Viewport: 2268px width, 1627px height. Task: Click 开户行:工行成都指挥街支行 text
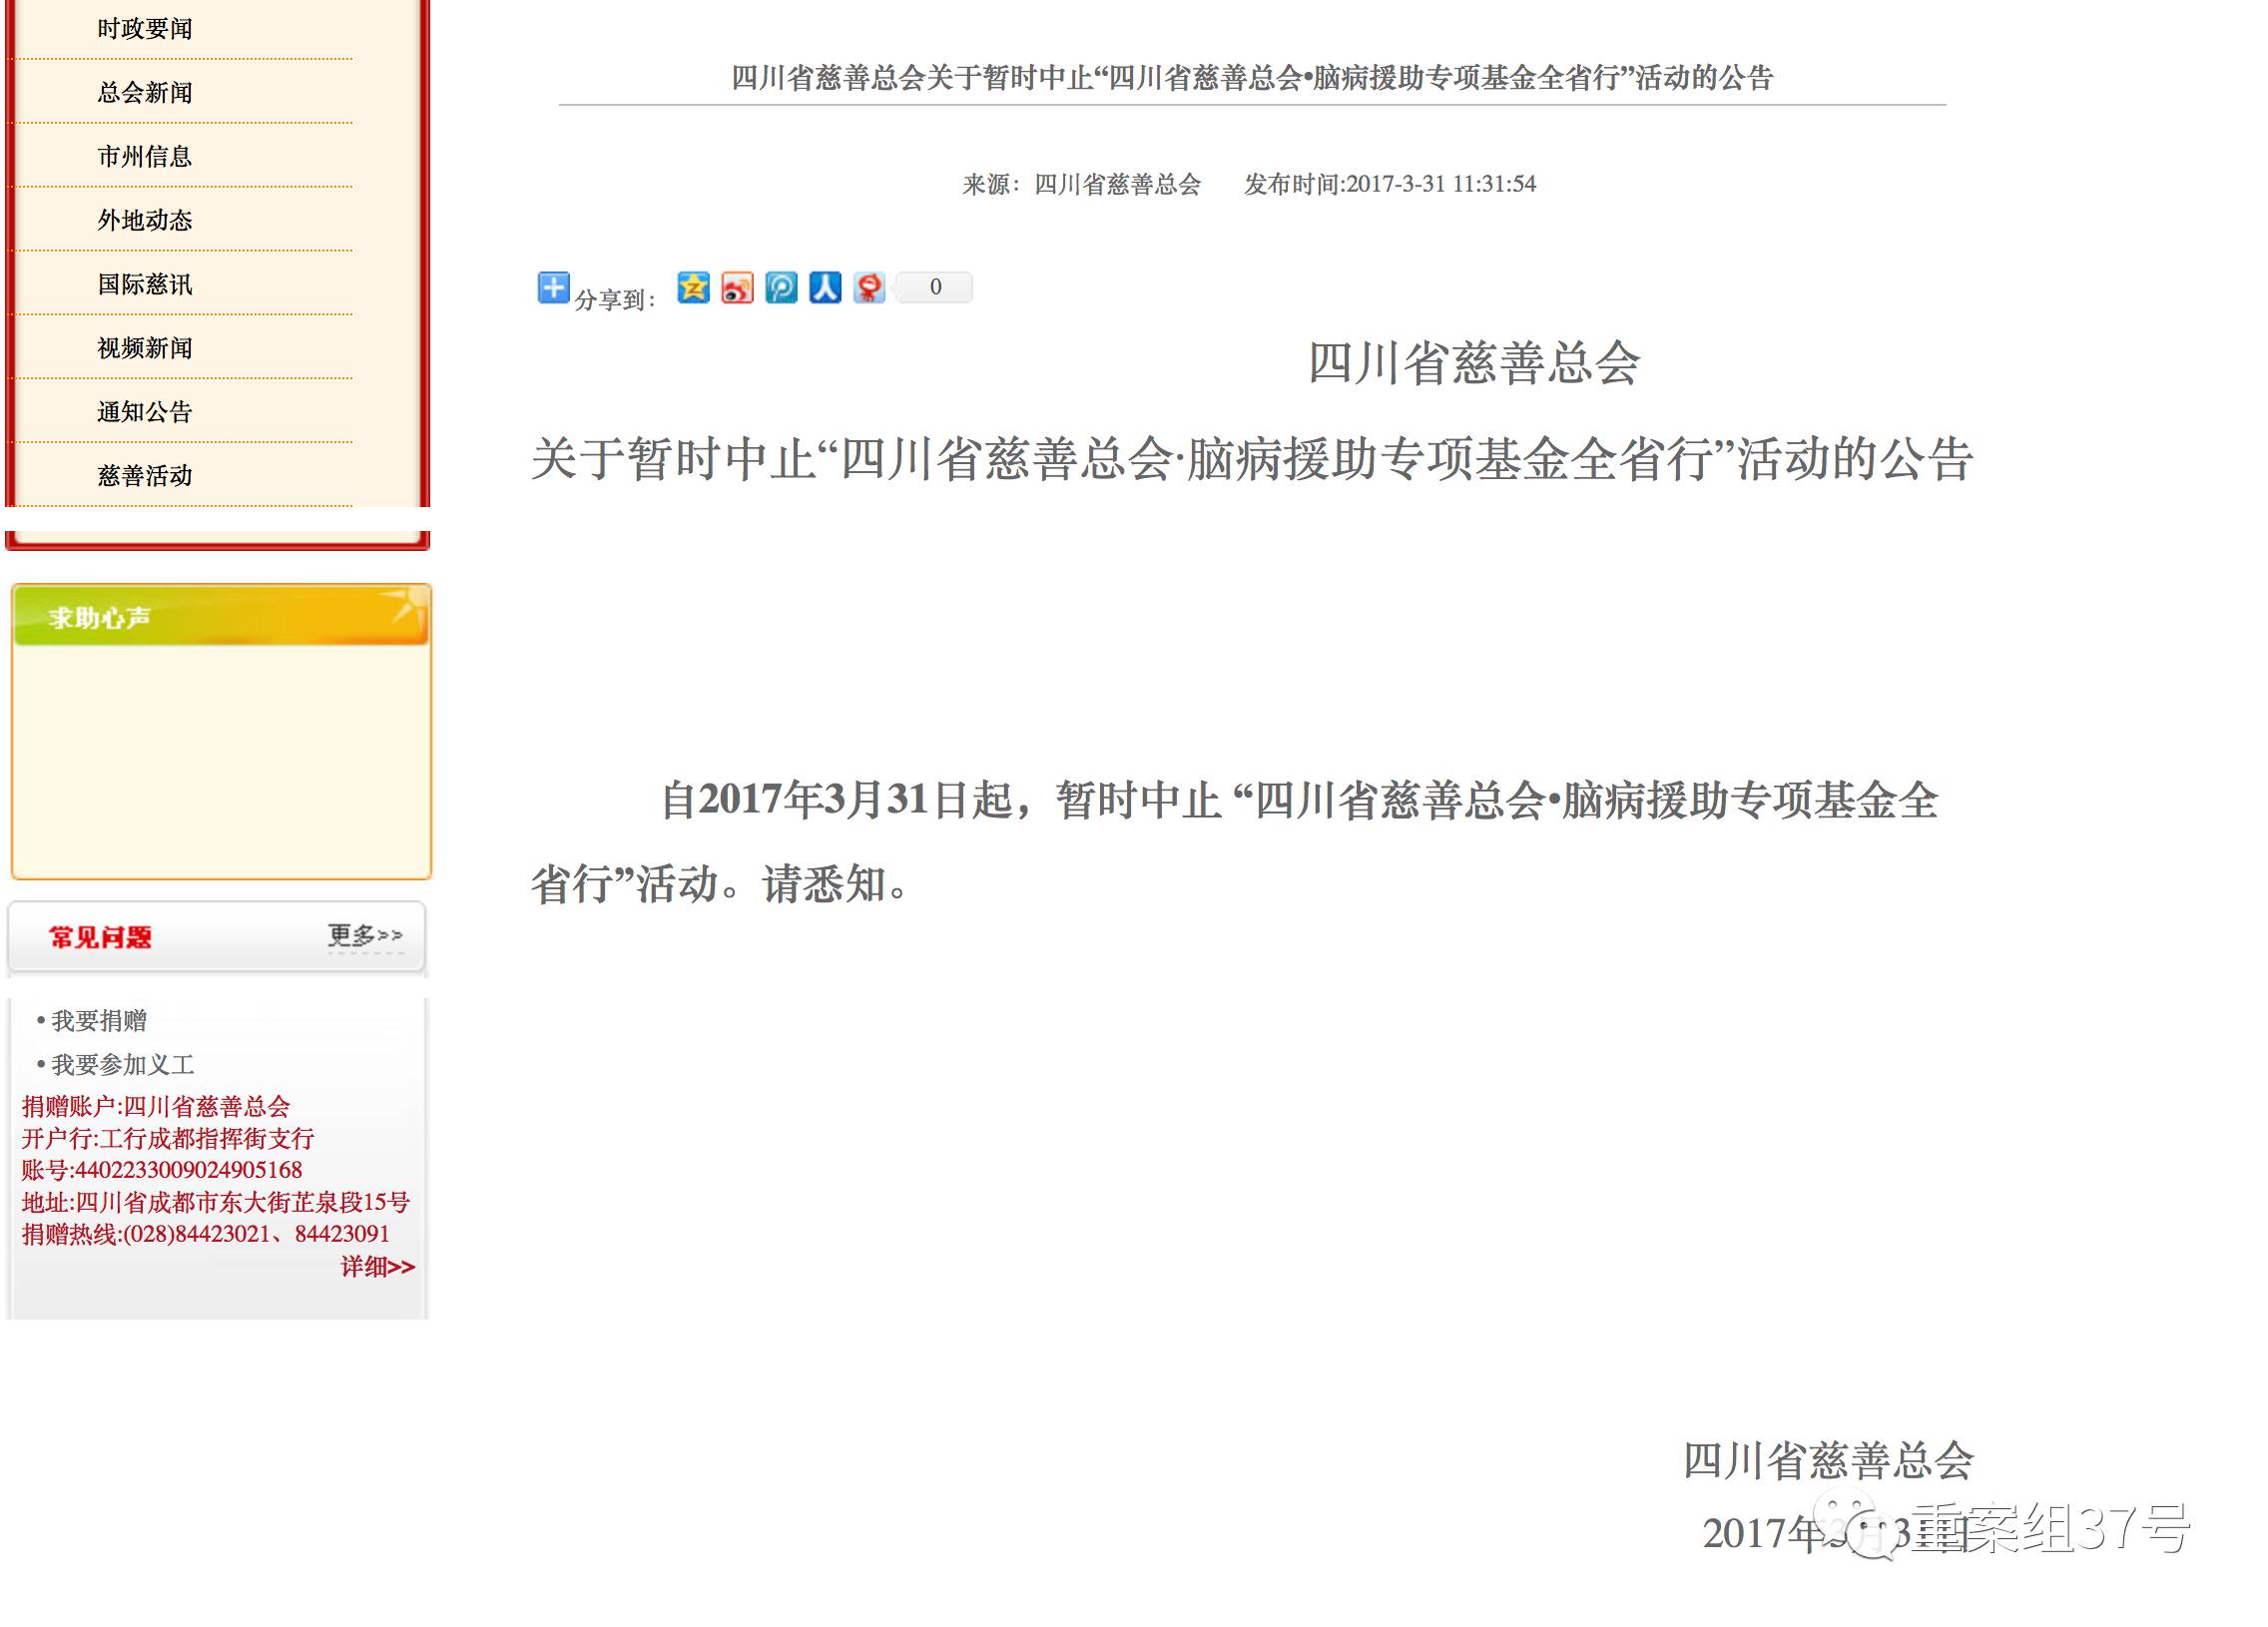[168, 1139]
